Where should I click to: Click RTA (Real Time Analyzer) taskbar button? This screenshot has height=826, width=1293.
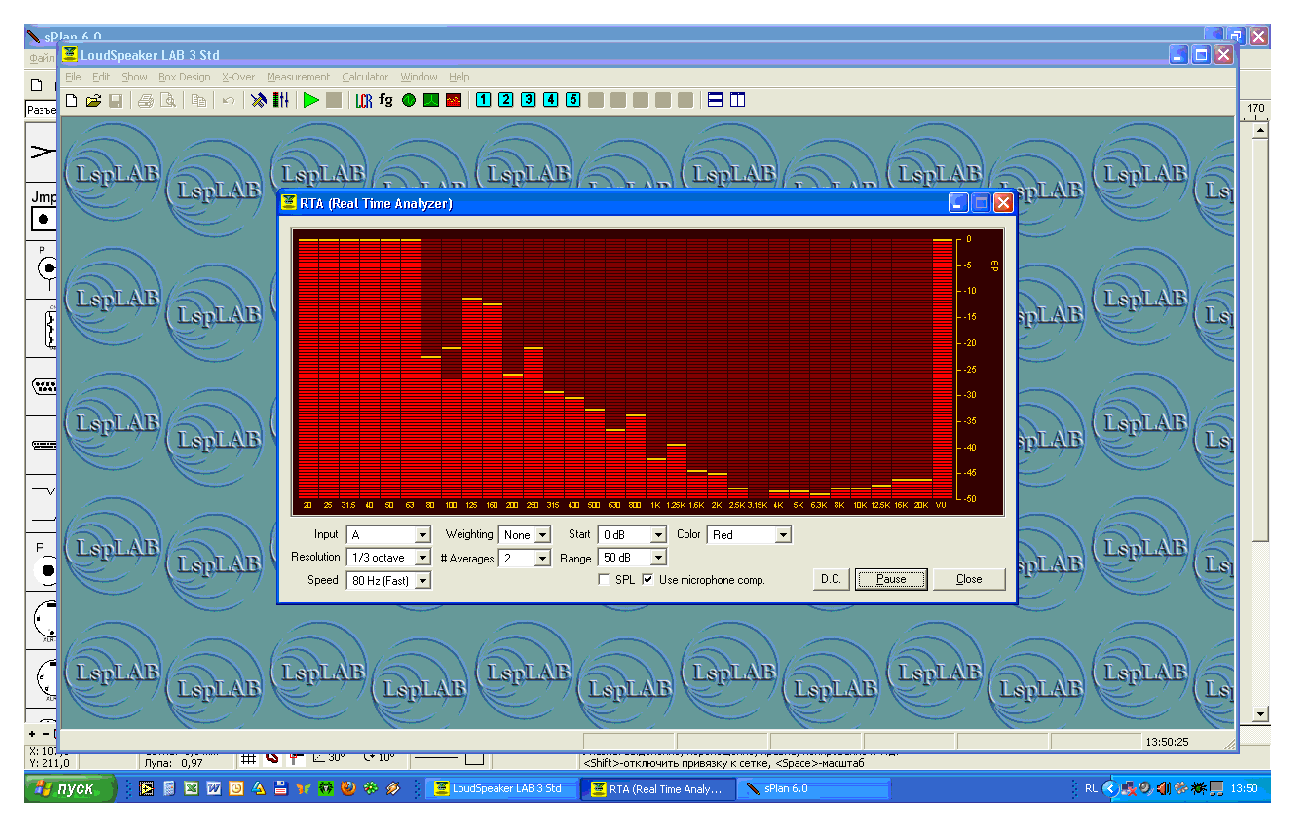point(659,788)
